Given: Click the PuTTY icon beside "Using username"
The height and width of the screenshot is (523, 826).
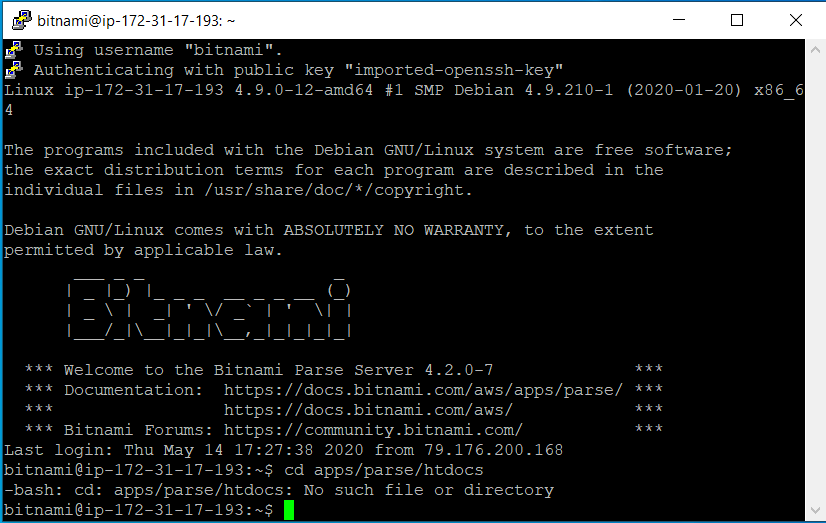Looking at the screenshot, I should pyautogui.click(x=14, y=50).
